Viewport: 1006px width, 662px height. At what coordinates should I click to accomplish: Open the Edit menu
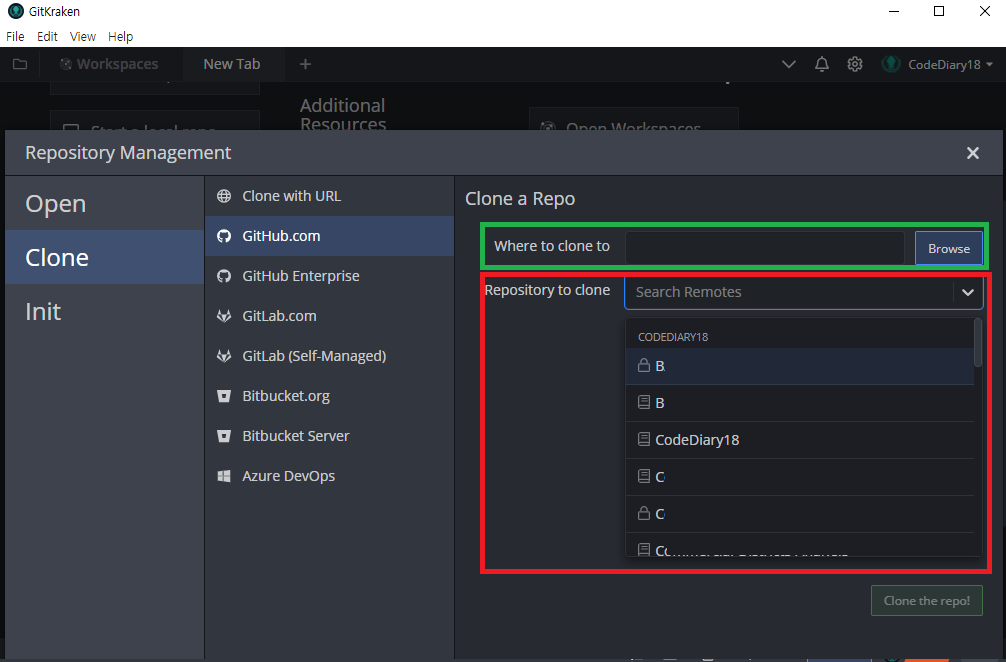pyautogui.click(x=47, y=37)
